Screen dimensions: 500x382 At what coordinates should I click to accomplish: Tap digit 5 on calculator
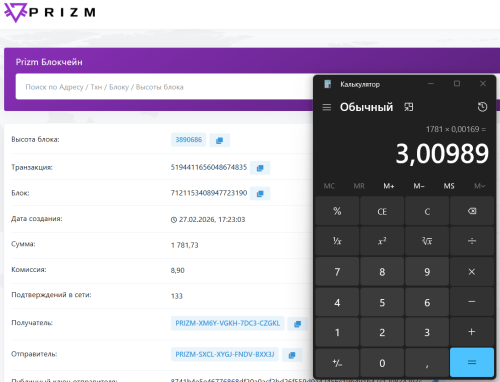coord(382,302)
